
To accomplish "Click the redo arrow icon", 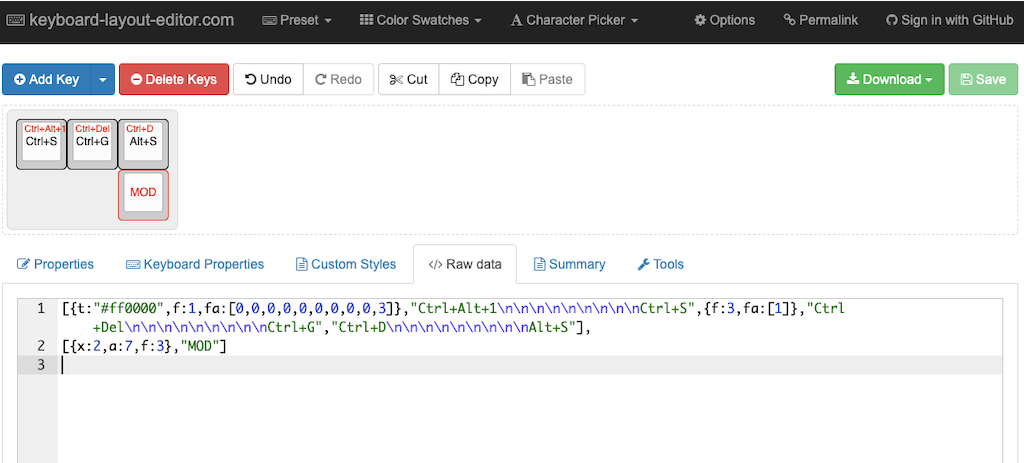I will [x=321, y=80].
